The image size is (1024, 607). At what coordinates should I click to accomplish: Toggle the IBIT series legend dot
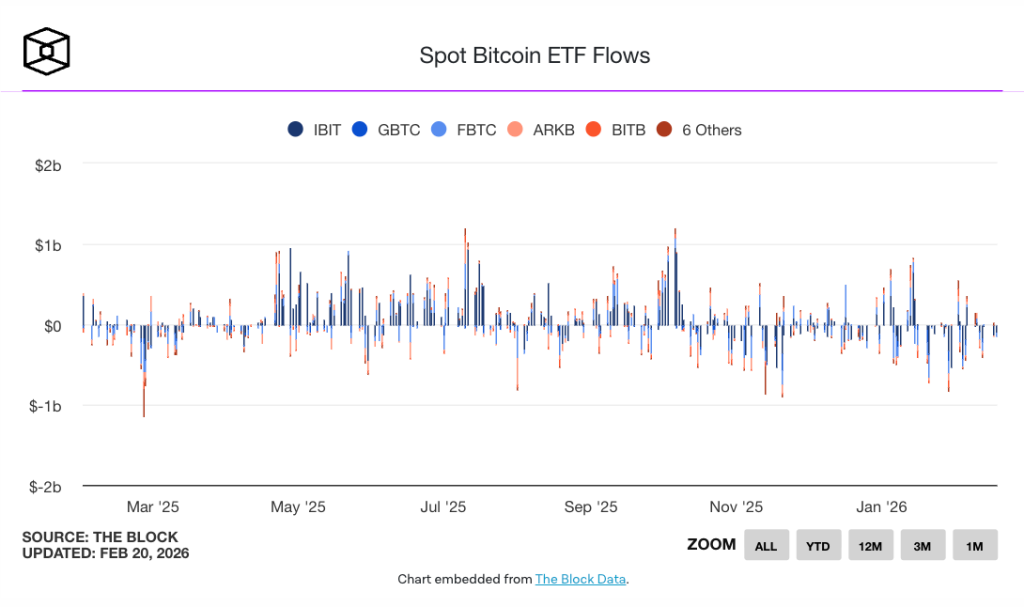pyautogui.click(x=296, y=130)
